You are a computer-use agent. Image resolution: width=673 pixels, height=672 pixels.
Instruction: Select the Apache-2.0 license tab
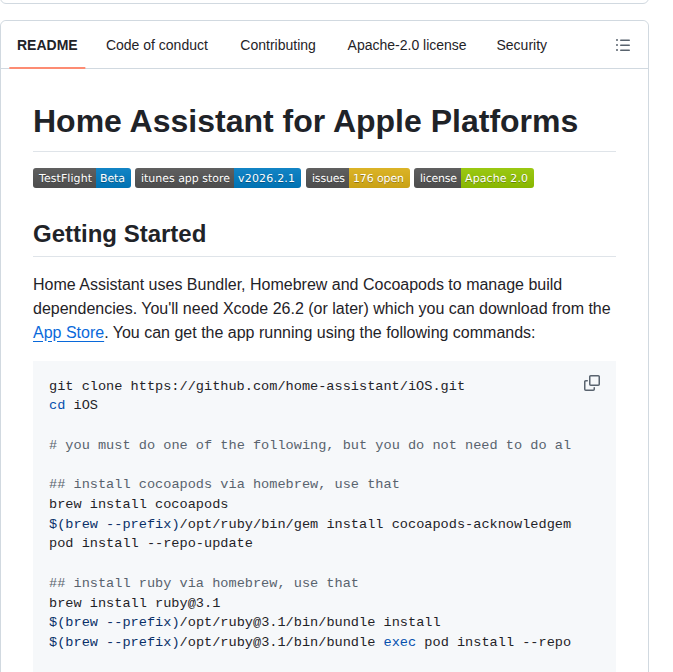[x=406, y=45]
